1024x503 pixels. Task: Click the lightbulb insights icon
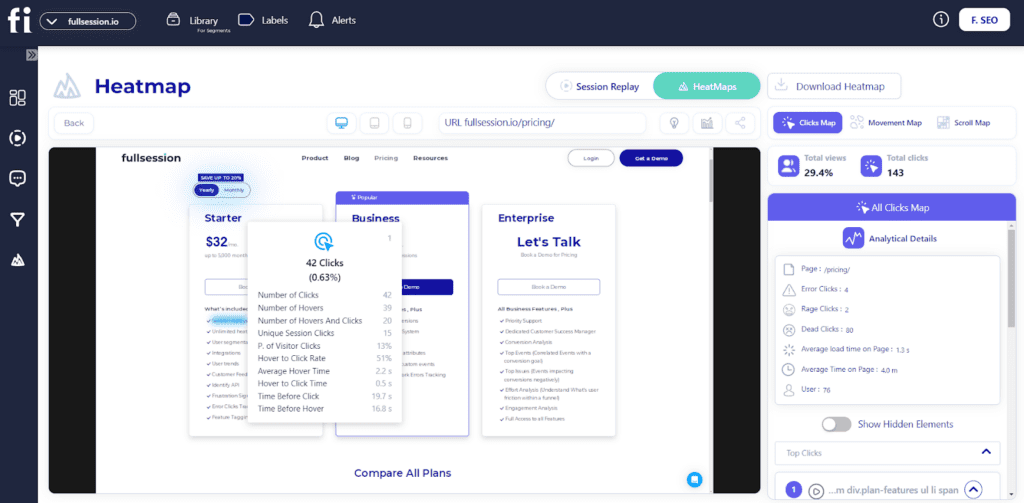coord(675,123)
